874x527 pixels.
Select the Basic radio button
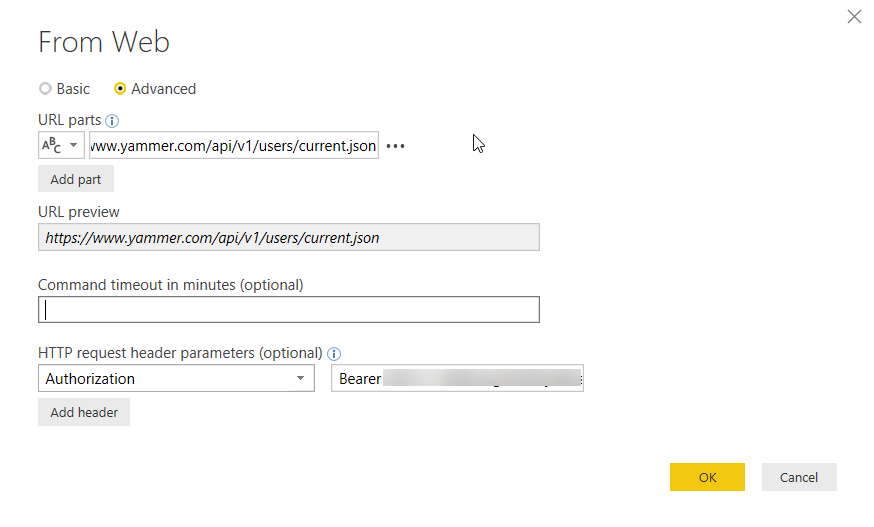tap(45, 89)
